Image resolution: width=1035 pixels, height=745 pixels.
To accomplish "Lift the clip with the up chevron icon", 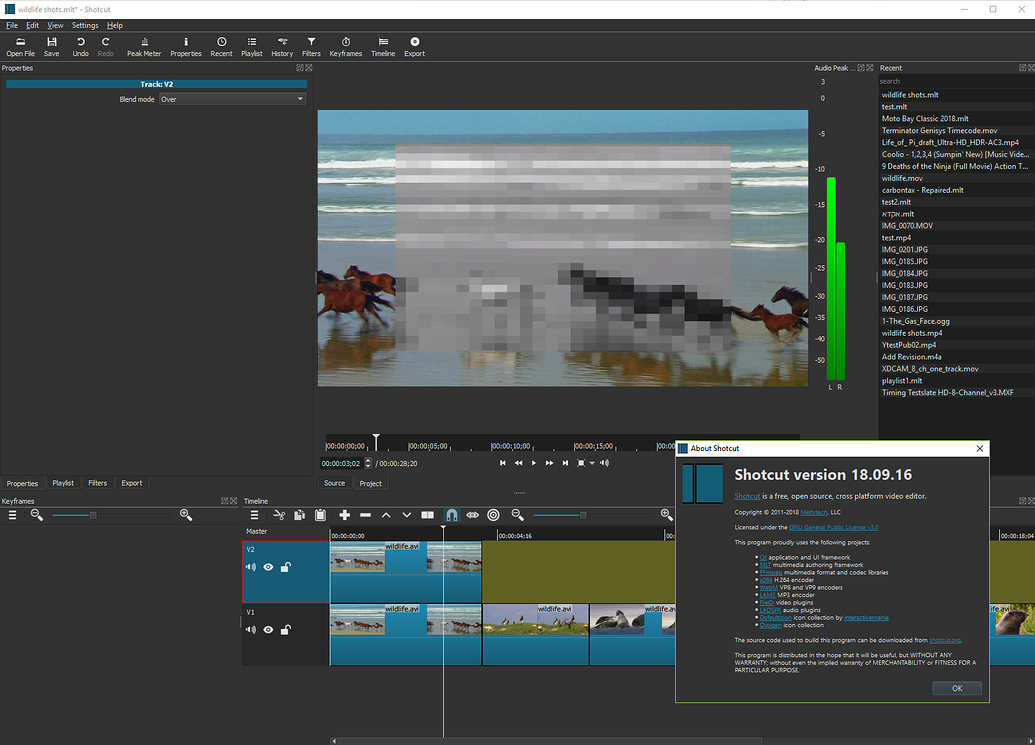I will click(386, 515).
